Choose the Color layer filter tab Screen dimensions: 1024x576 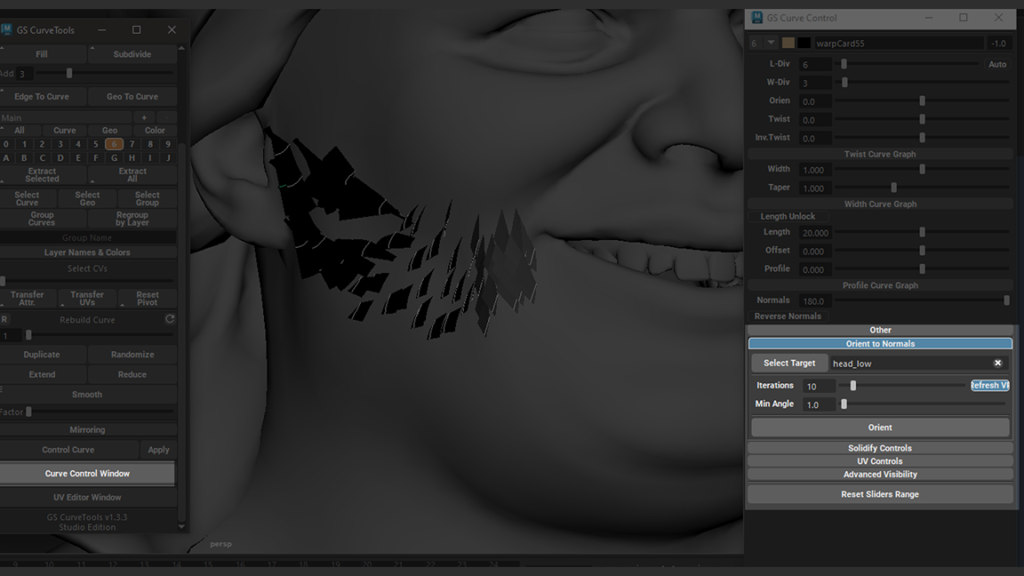click(155, 130)
